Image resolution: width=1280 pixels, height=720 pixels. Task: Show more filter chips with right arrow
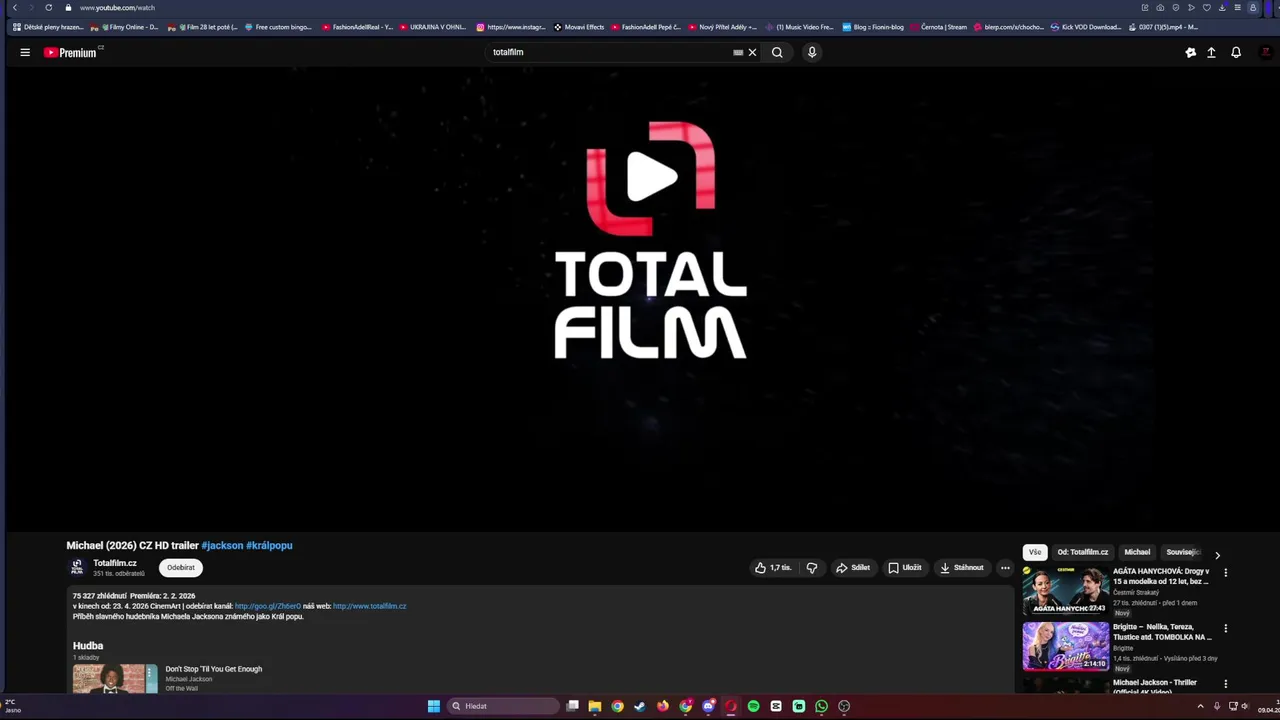(1217, 555)
